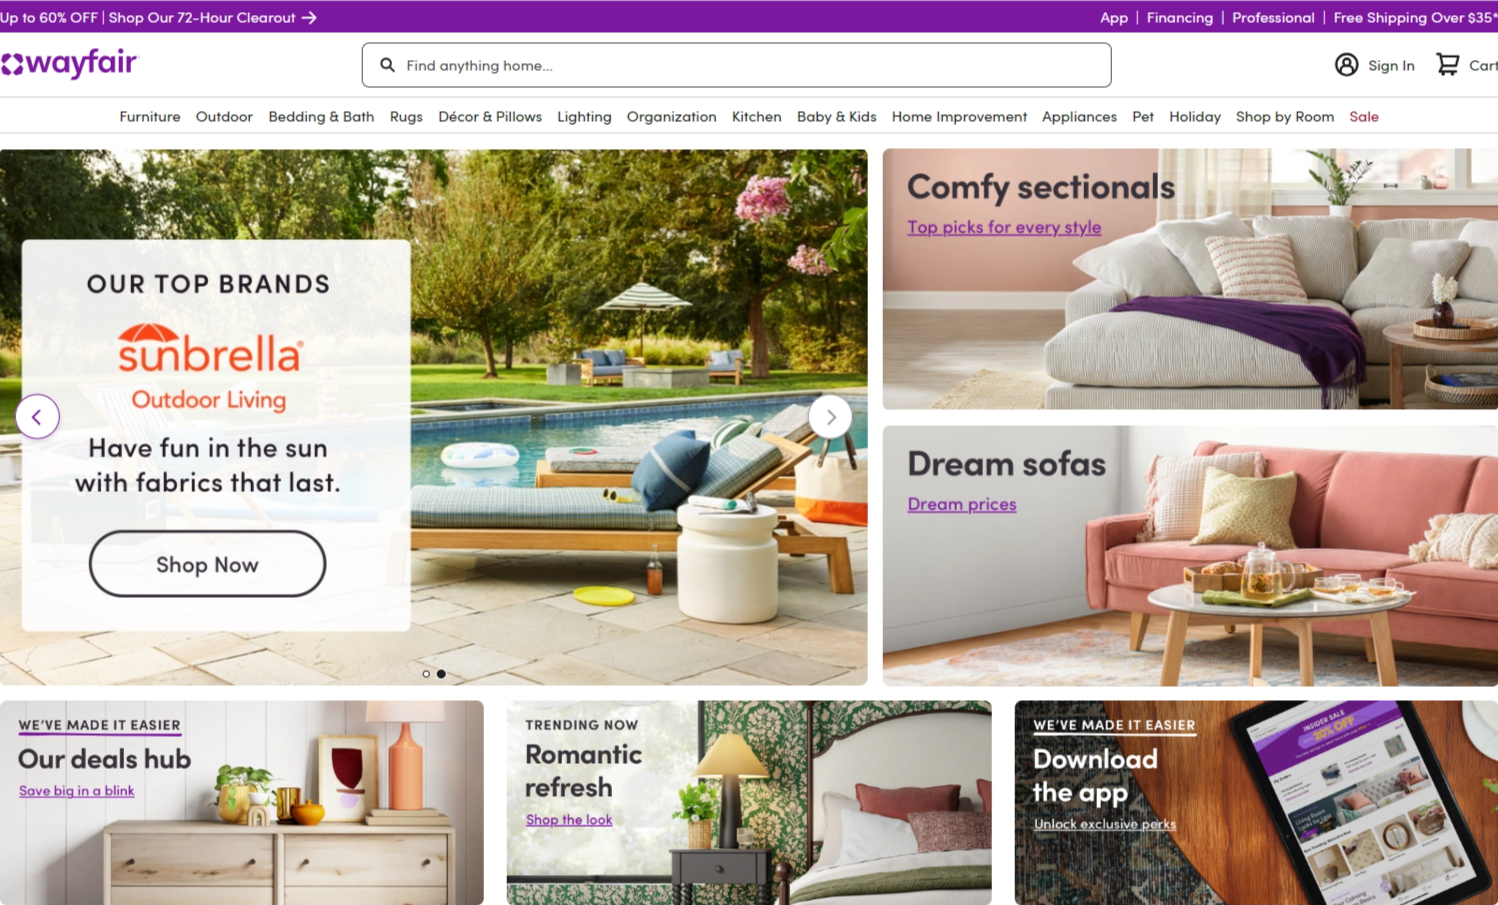Click the Our deals hub heading

pos(104,759)
